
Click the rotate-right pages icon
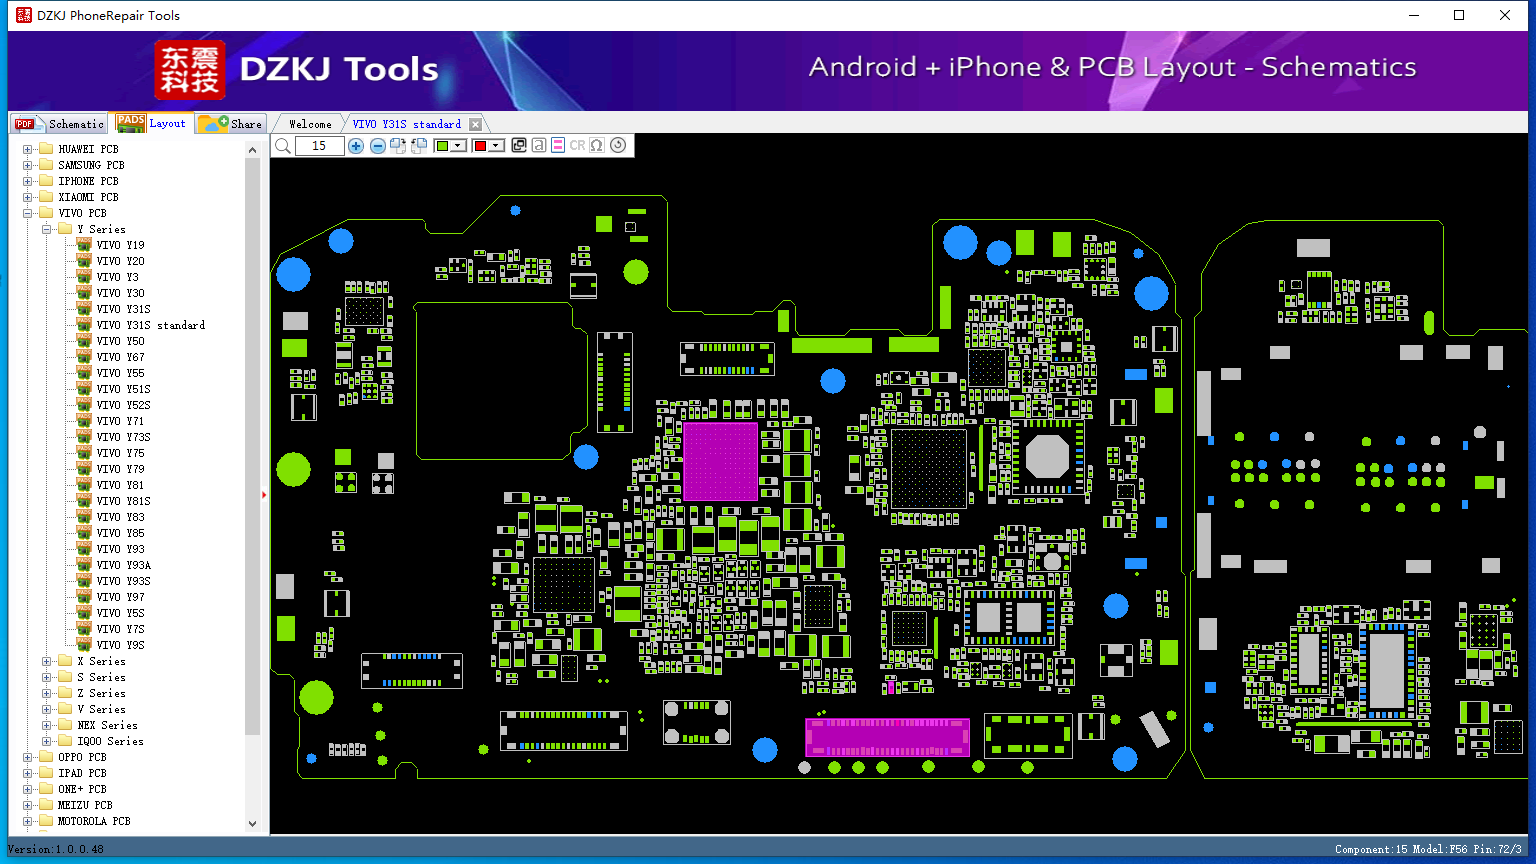tap(398, 146)
